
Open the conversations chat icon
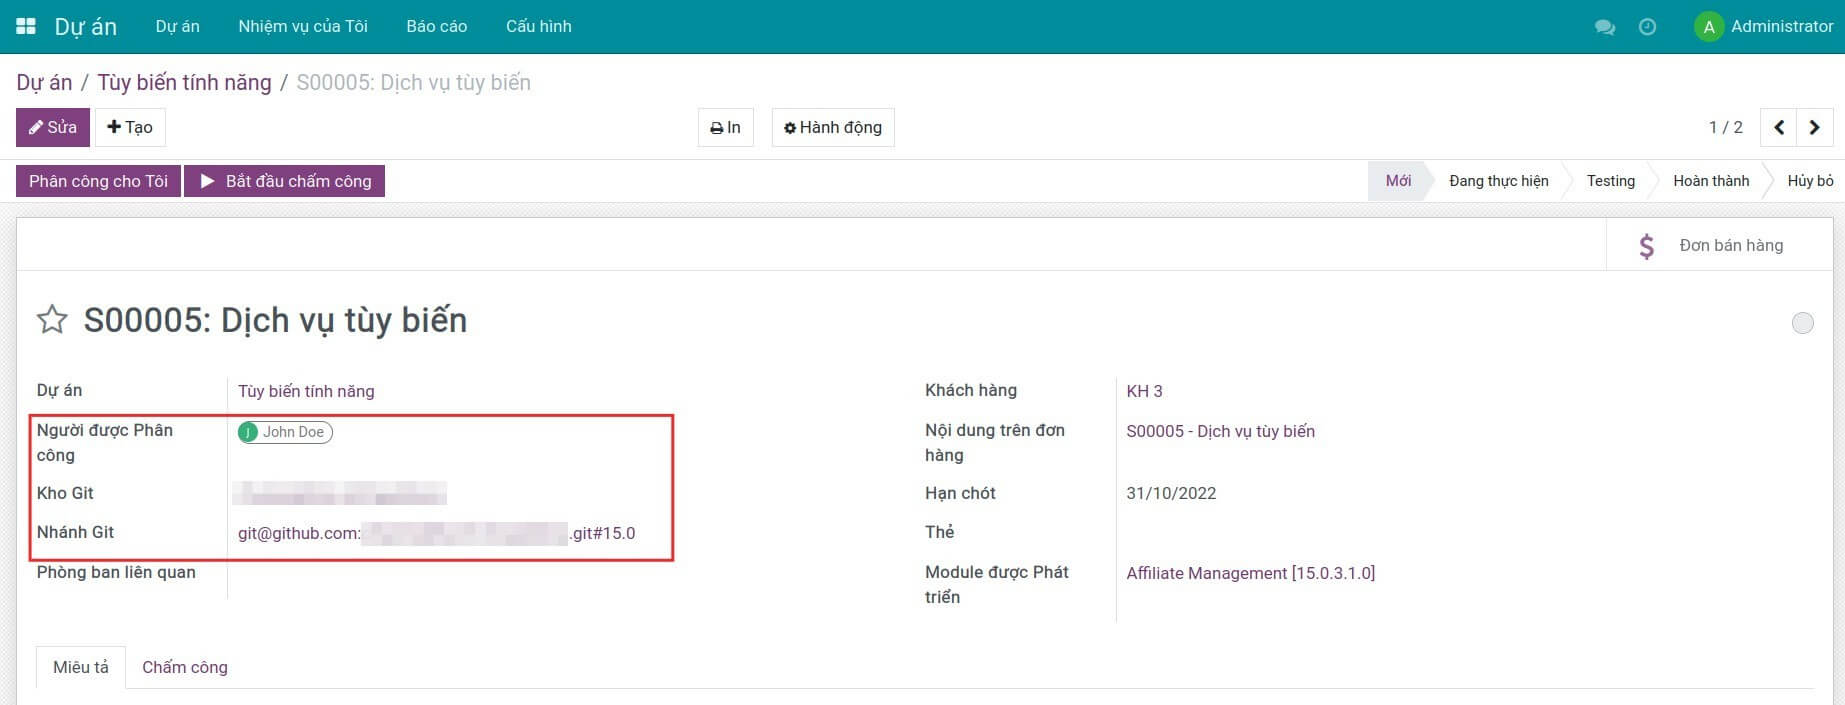coord(1605,27)
